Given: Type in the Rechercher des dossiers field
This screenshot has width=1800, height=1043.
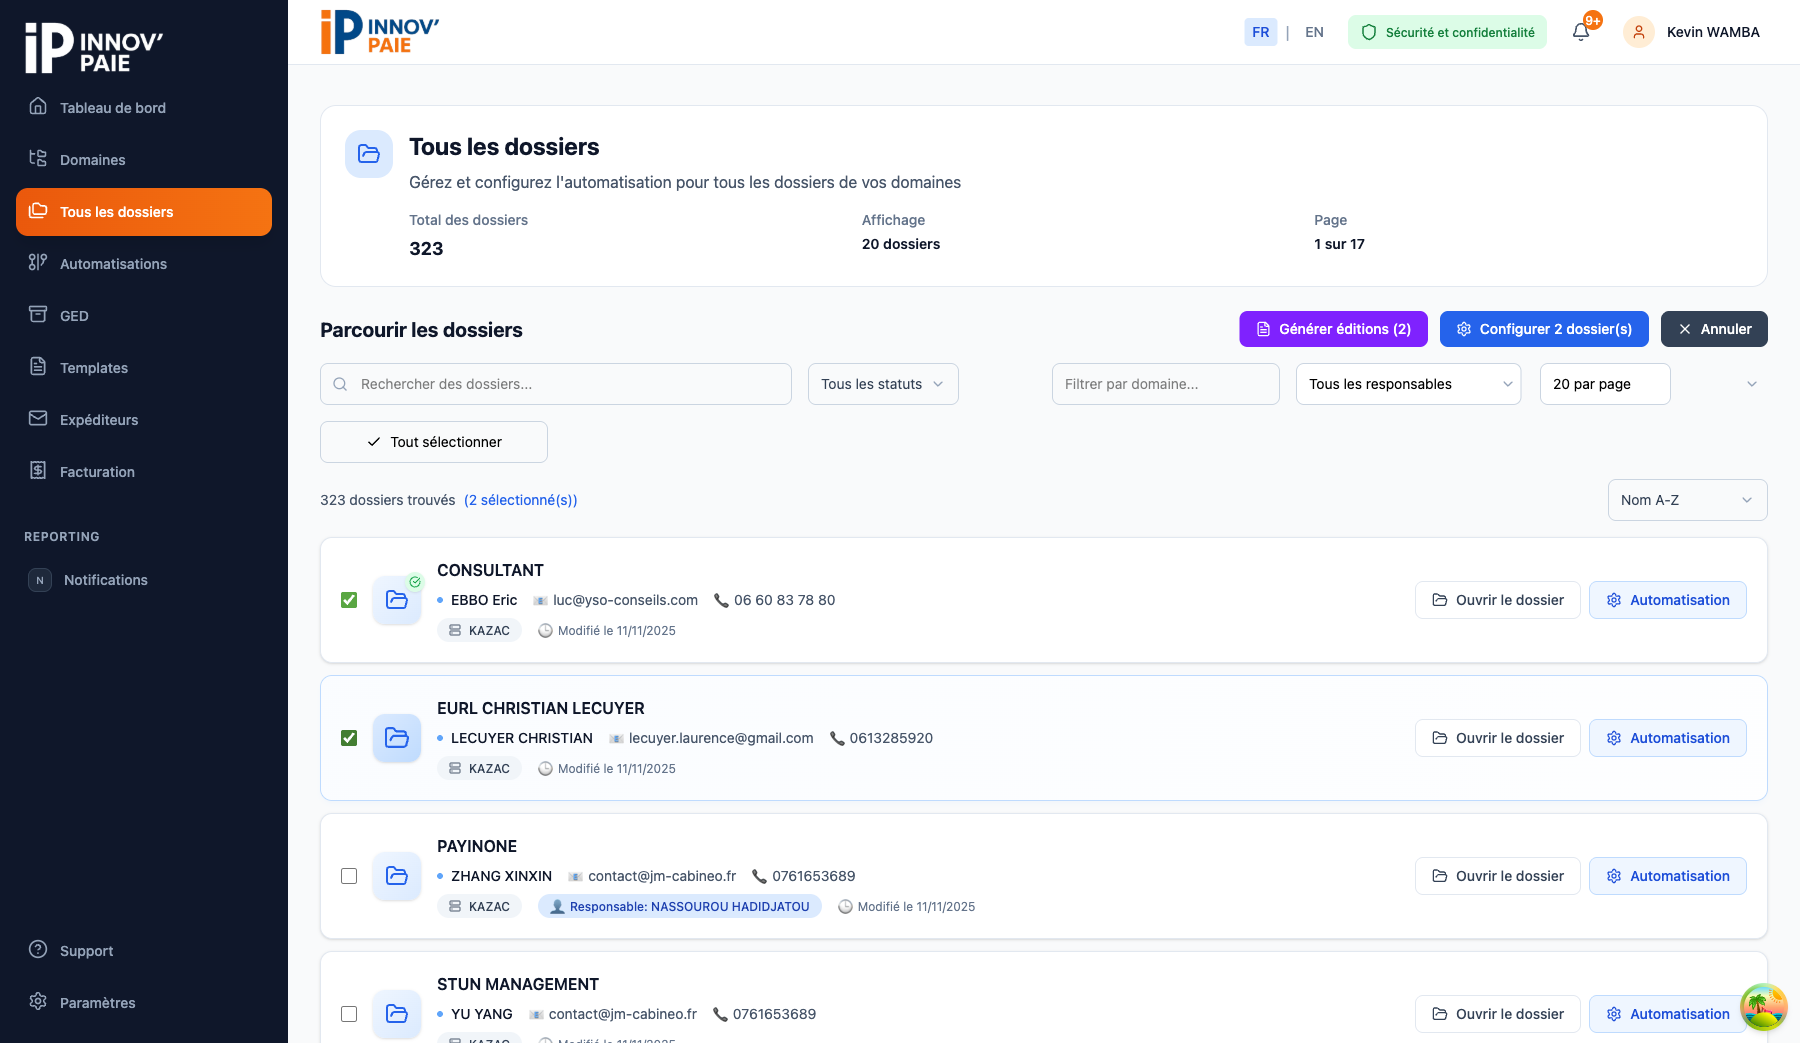Looking at the screenshot, I should pyautogui.click(x=556, y=383).
